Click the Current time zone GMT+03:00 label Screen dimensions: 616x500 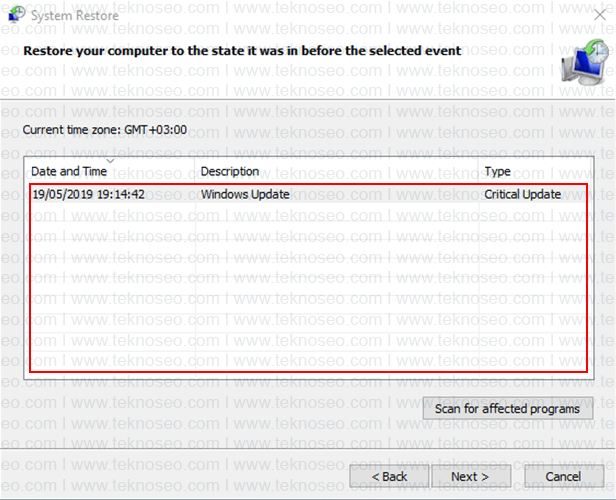(x=104, y=130)
